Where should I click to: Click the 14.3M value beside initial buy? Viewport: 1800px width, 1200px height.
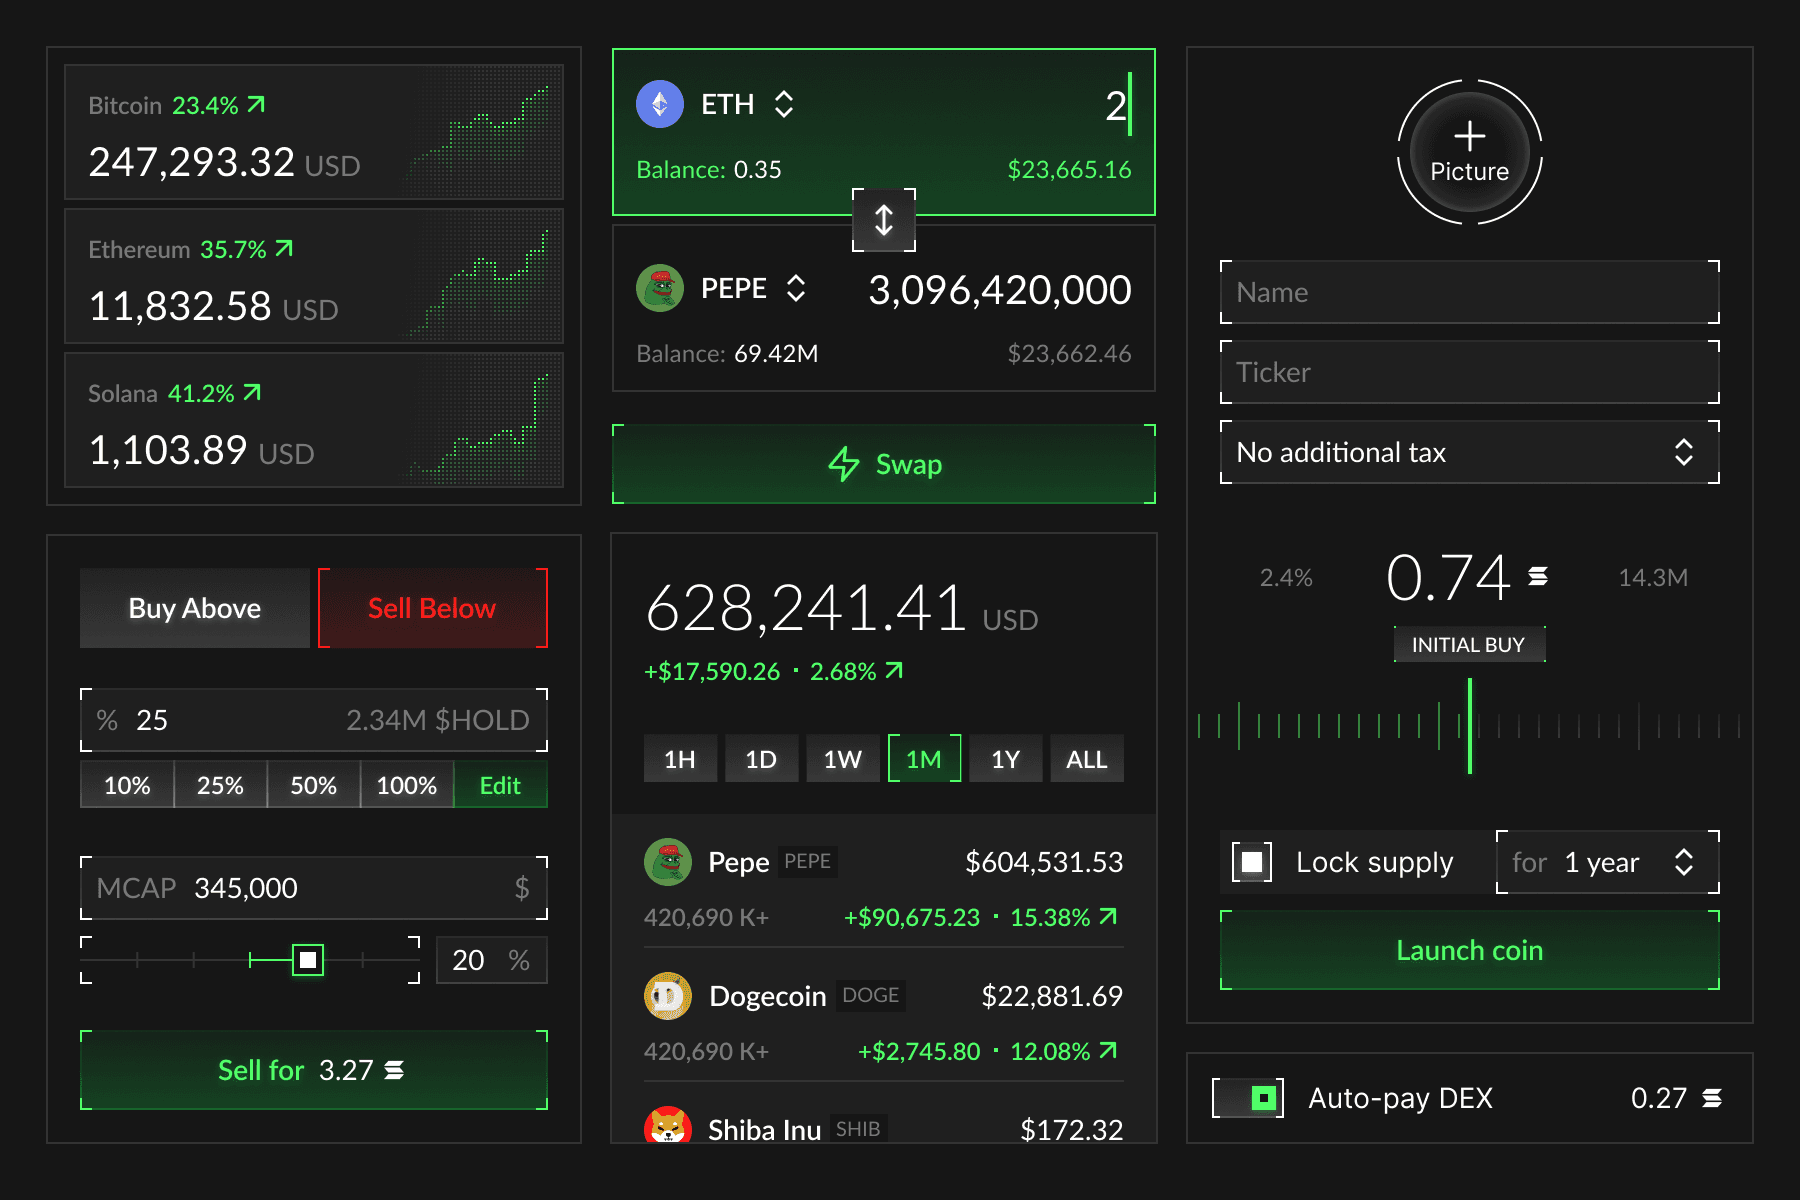1653,577
